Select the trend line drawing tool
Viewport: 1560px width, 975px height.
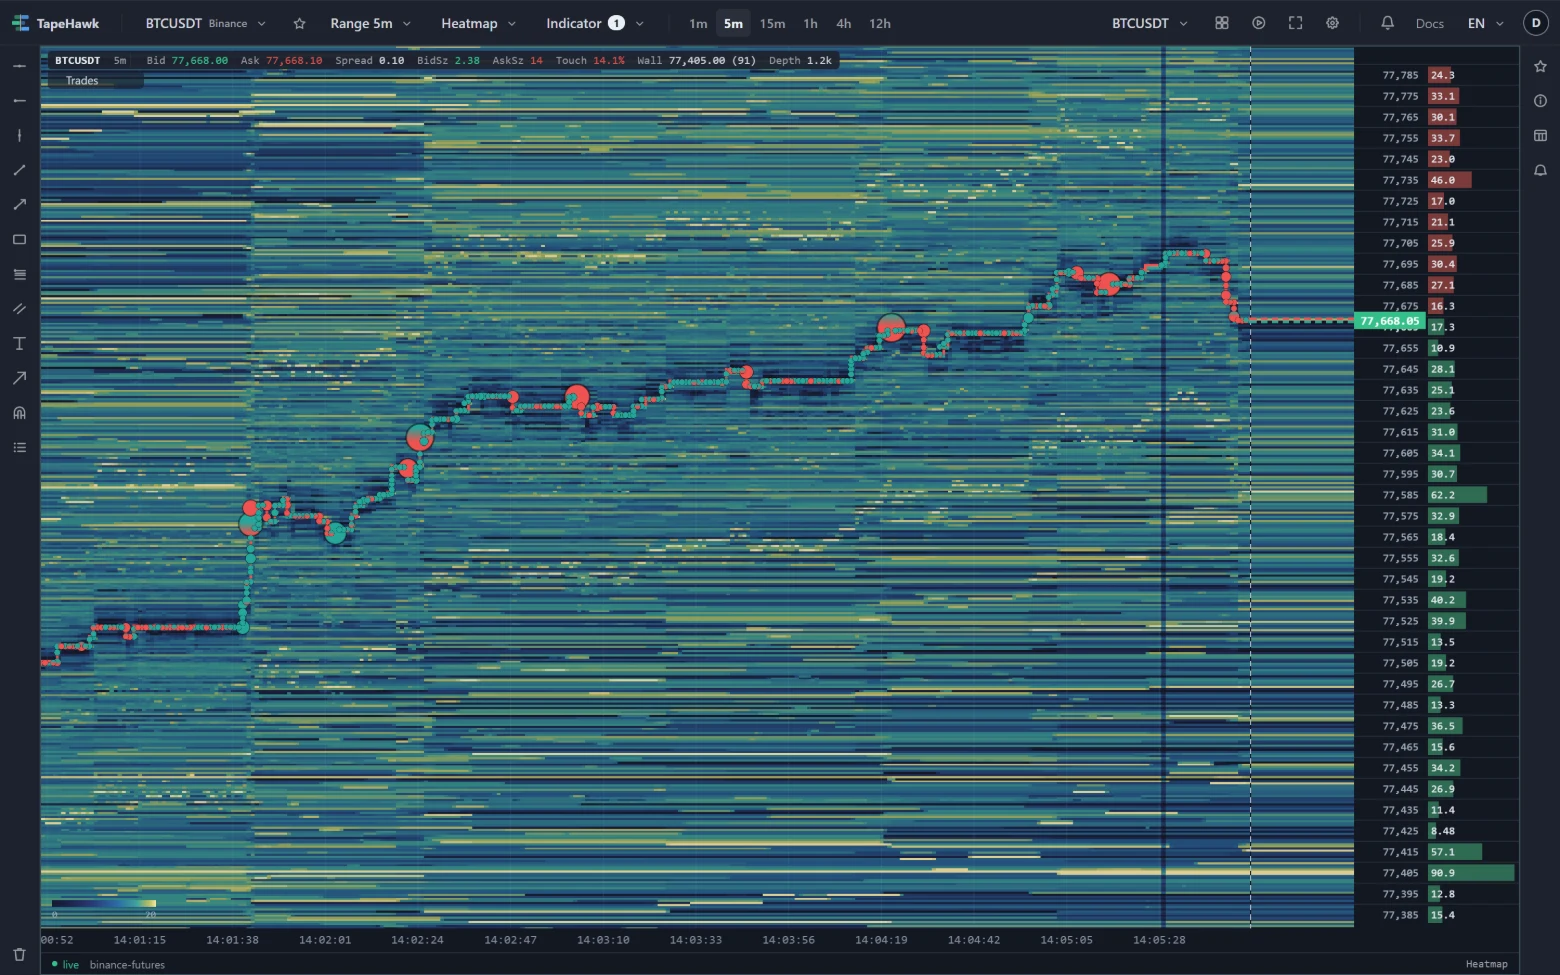pyautogui.click(x=19, y=170)
